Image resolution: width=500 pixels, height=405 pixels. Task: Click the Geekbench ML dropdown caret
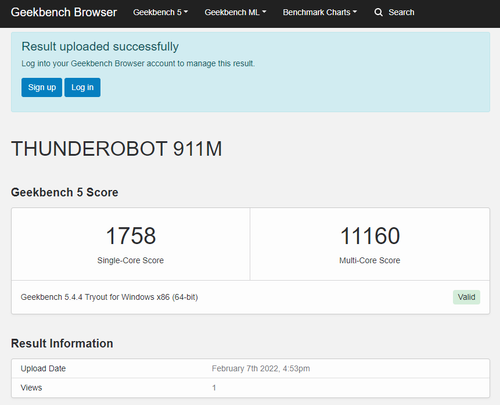(x=264, y=12)
